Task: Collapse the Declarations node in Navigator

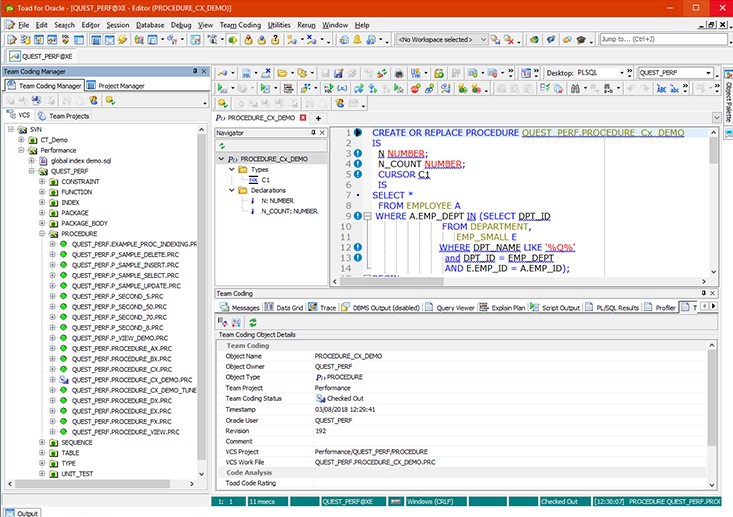Action: (232, 190)
